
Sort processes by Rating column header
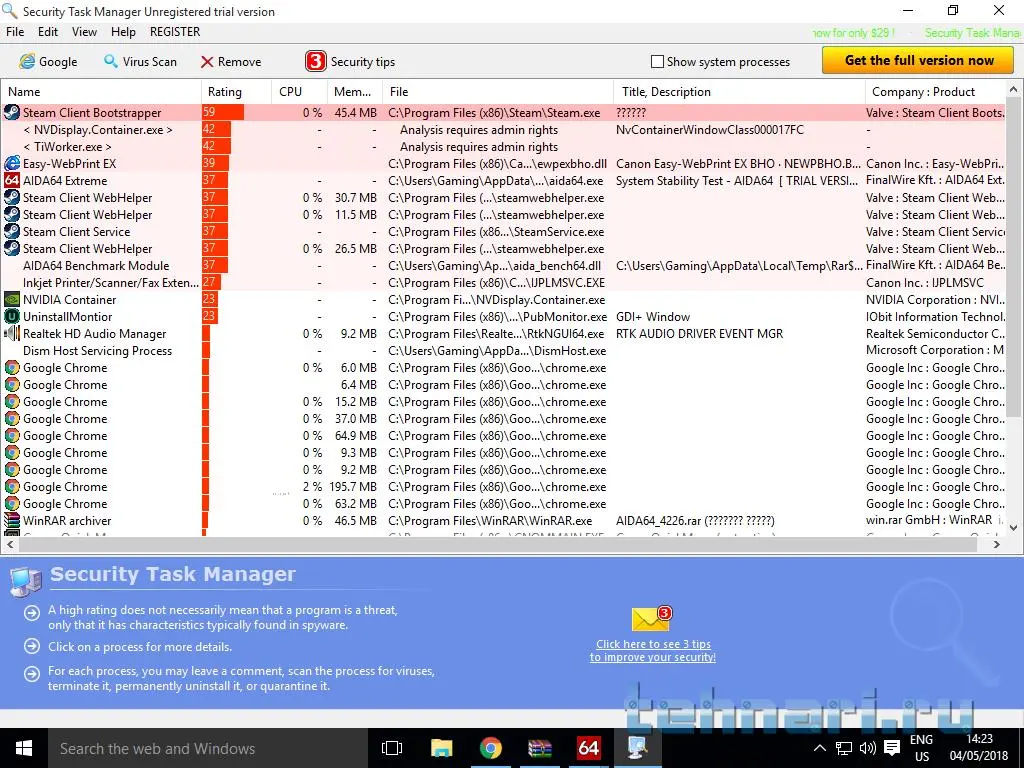236,91
